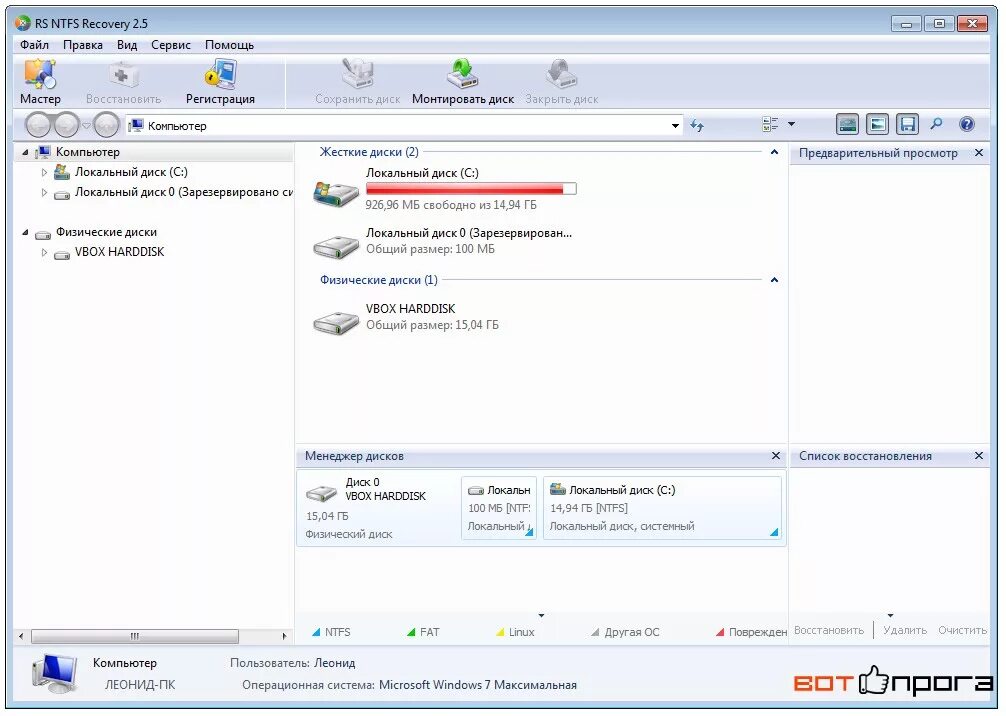Close the Предварительный просмотр panel
This screenshot has height=716, width=1006.
[x=978, y=153]
